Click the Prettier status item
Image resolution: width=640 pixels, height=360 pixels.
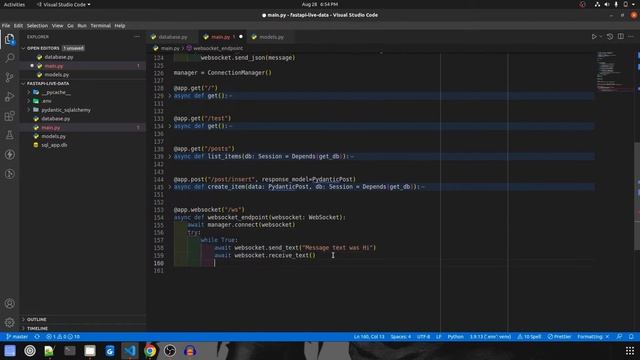559,337
